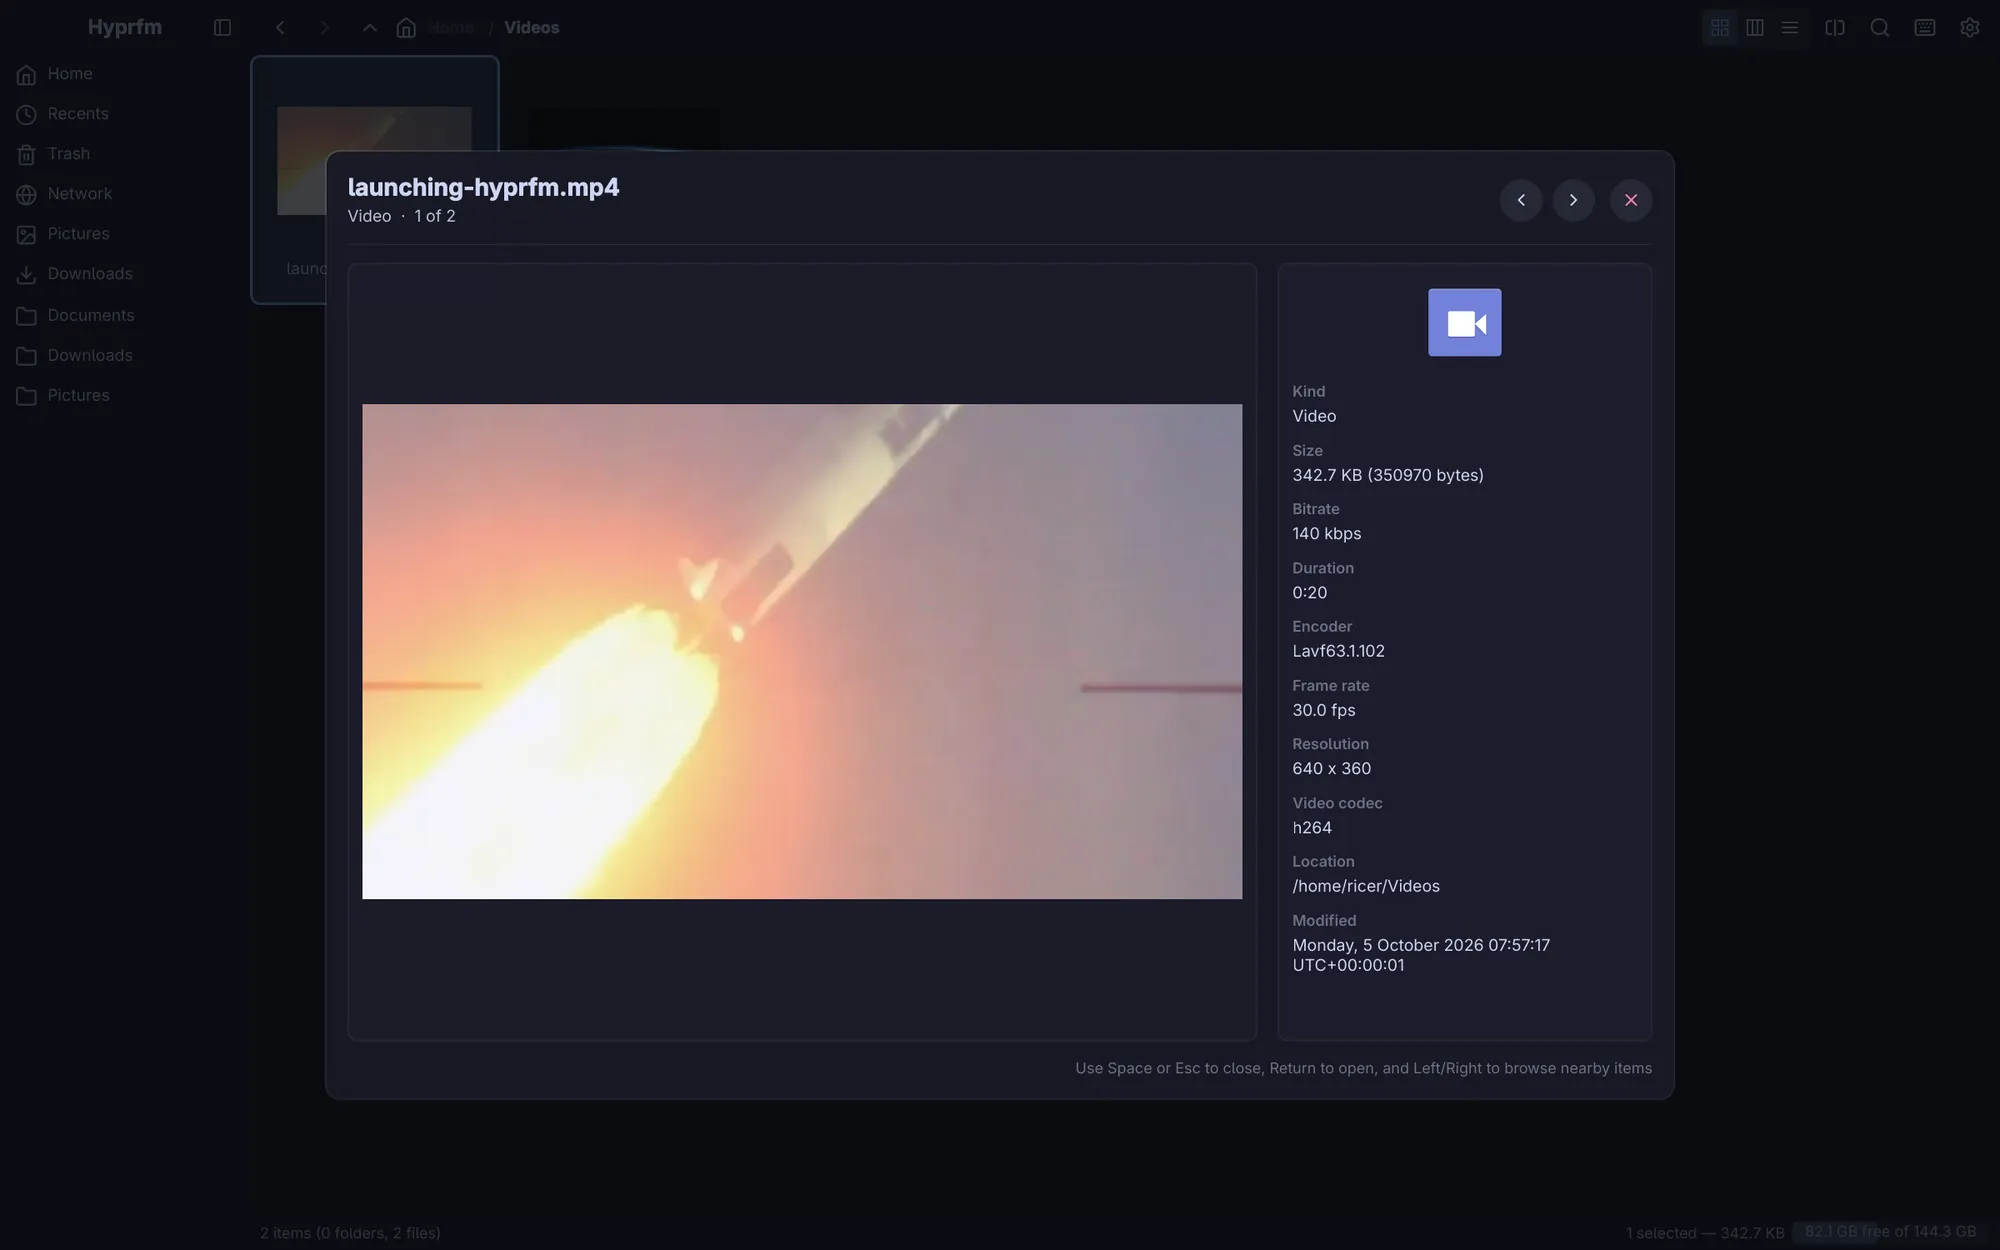The width and height of the screenshot is (2000, 1250).
Task: Open the Documents folder in the sidebar
Action: click(124, 316)
